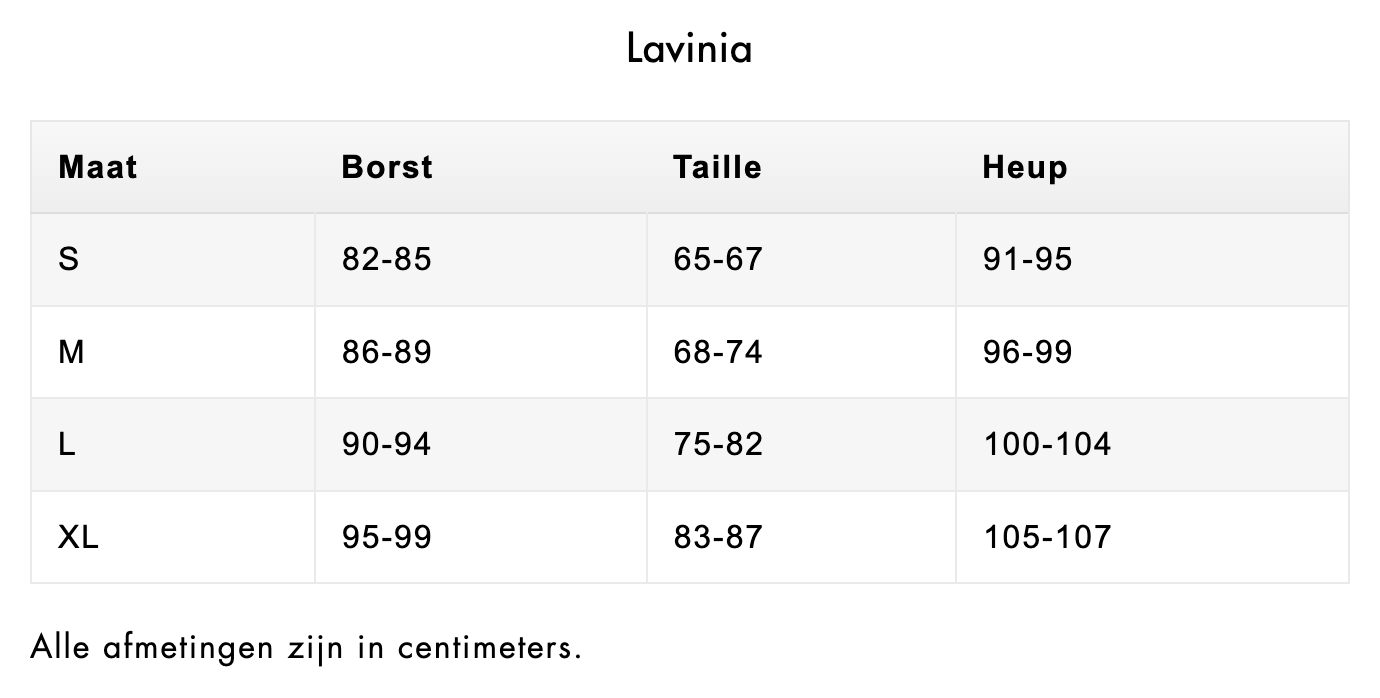The height and width of the screenshot is (698, 1380).
Task: Select the 105-107 Heup cell
Action: (1047, 537)
